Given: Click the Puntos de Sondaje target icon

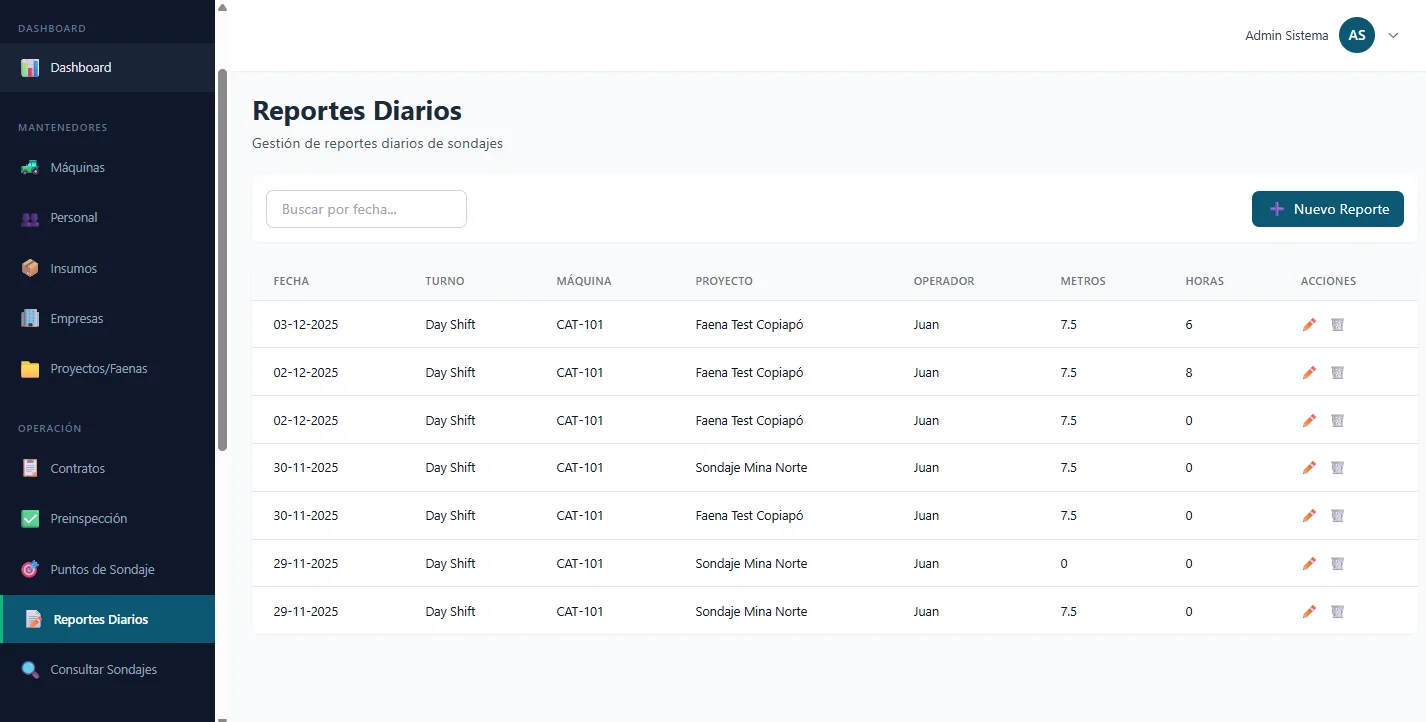Looking at the screenshot, I should coord(30,569).
